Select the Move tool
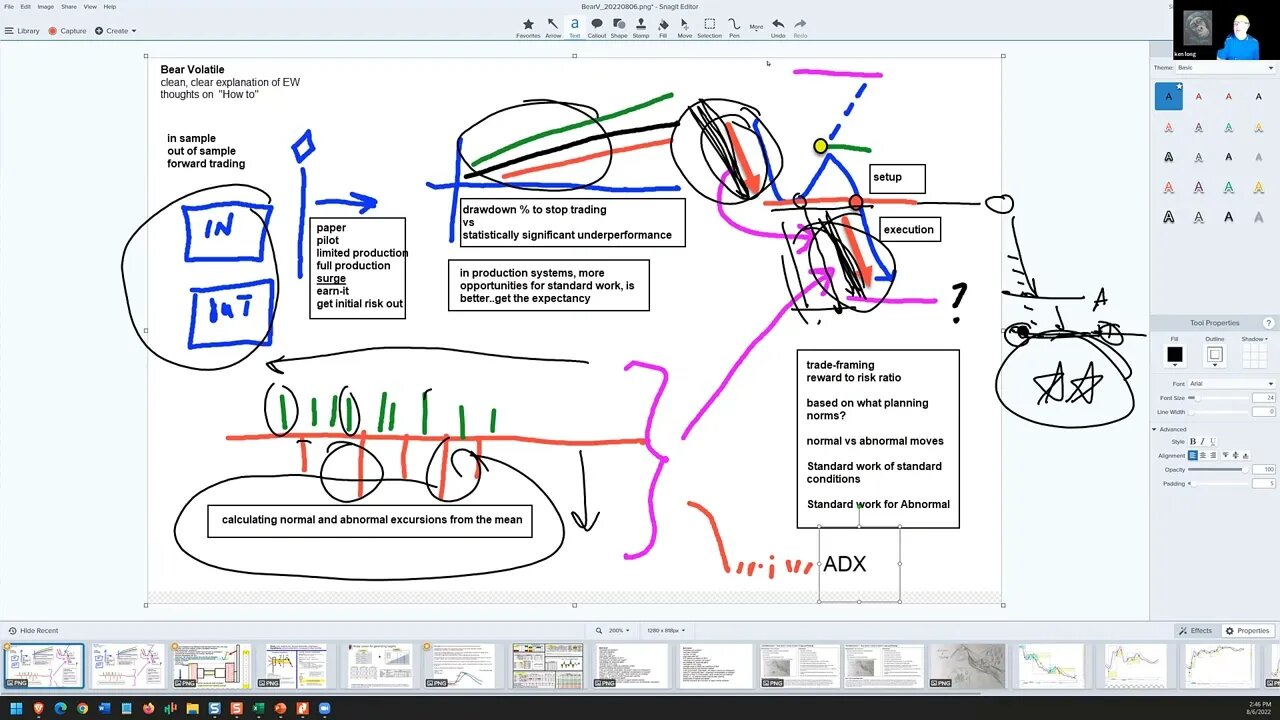 click(x=685, y=27)
